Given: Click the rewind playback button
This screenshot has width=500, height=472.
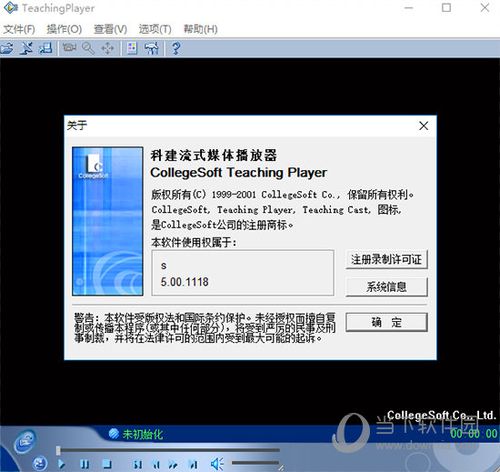Looking at the screenshot, I should coord(156,464).
